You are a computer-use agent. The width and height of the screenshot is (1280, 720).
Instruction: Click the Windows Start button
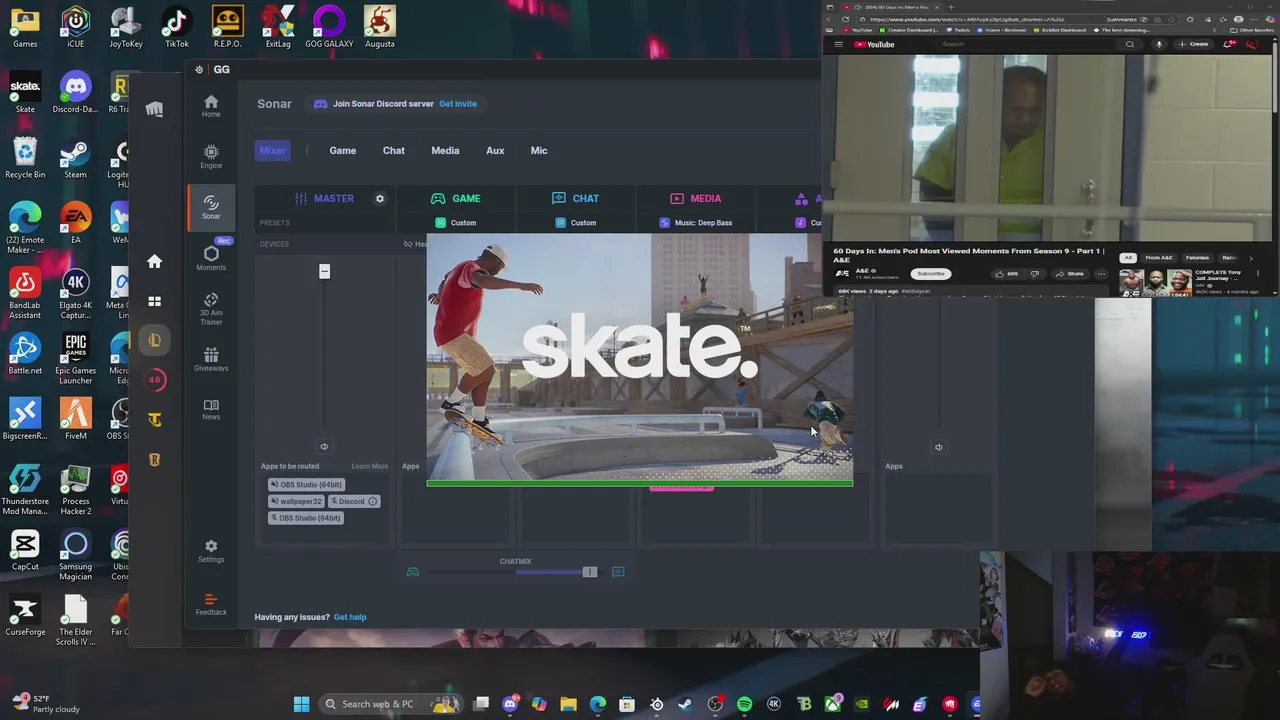pos(301,704)
